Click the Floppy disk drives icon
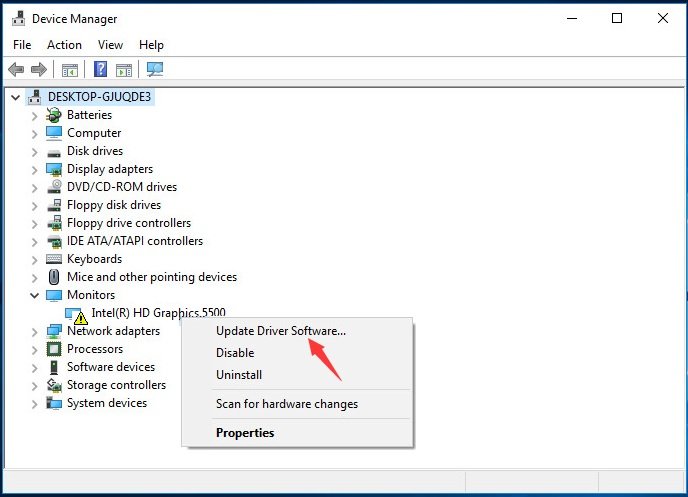The height and width of the screenshot is (497, 688). 54,205
